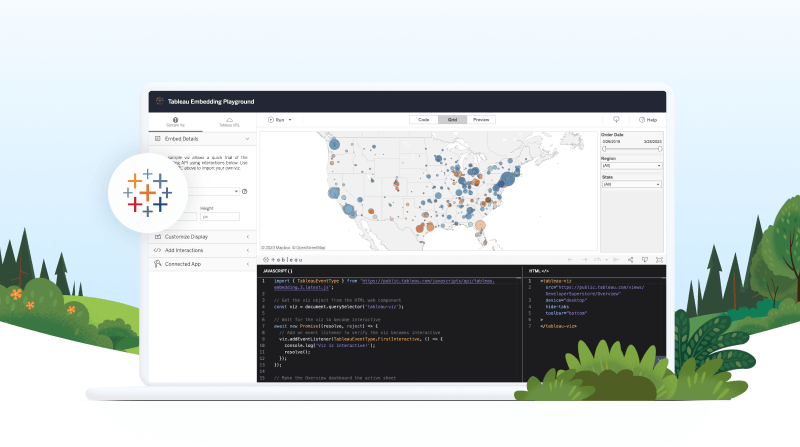Viewport: 800px width, 447px height.
Task: Switch to the Code view
Action: pos(423,119)
